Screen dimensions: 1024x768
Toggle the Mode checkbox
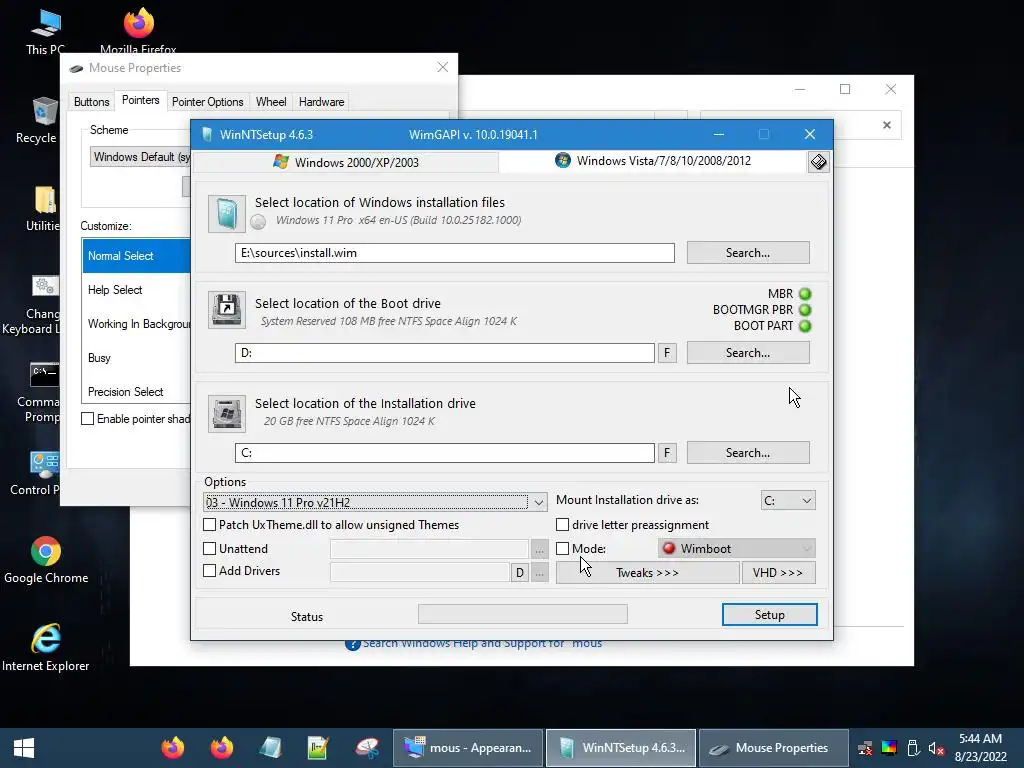tap(562, 549)
